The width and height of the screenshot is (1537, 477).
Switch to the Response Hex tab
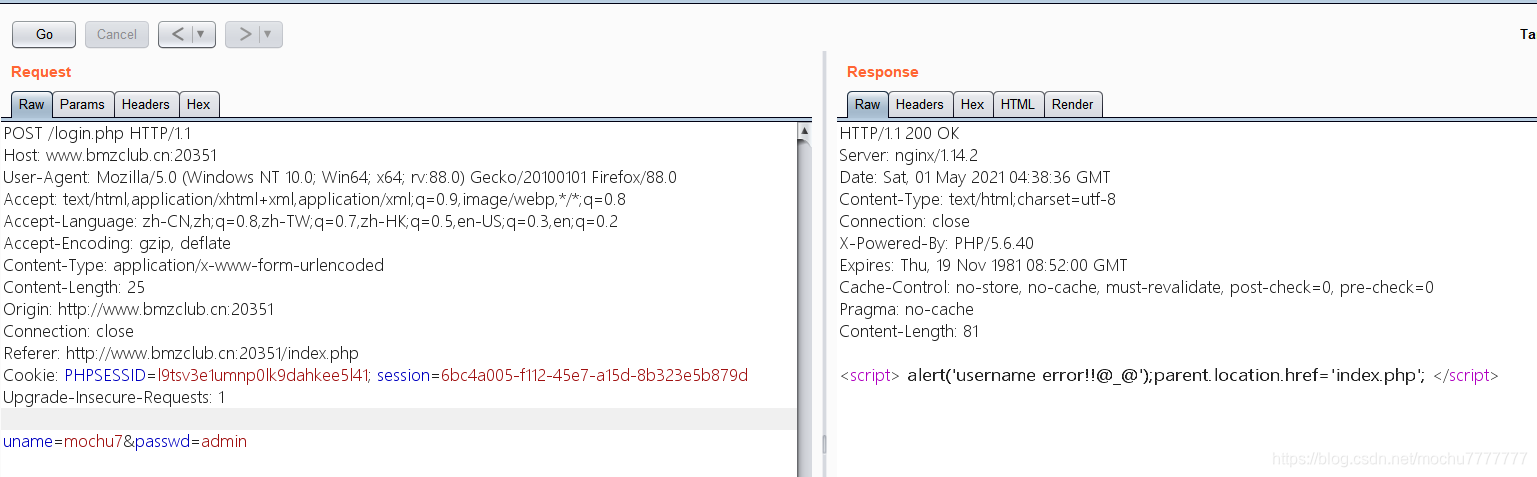(972, 104)
